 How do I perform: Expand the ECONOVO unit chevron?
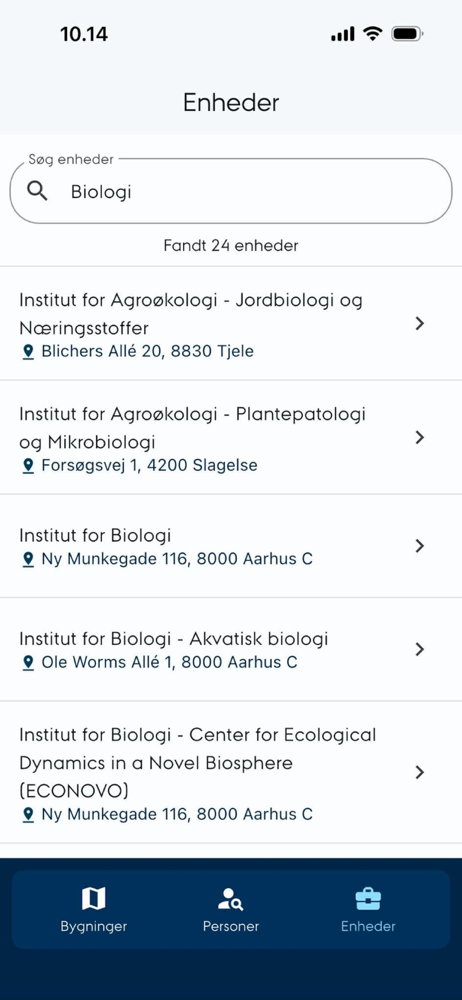point(419,772)
